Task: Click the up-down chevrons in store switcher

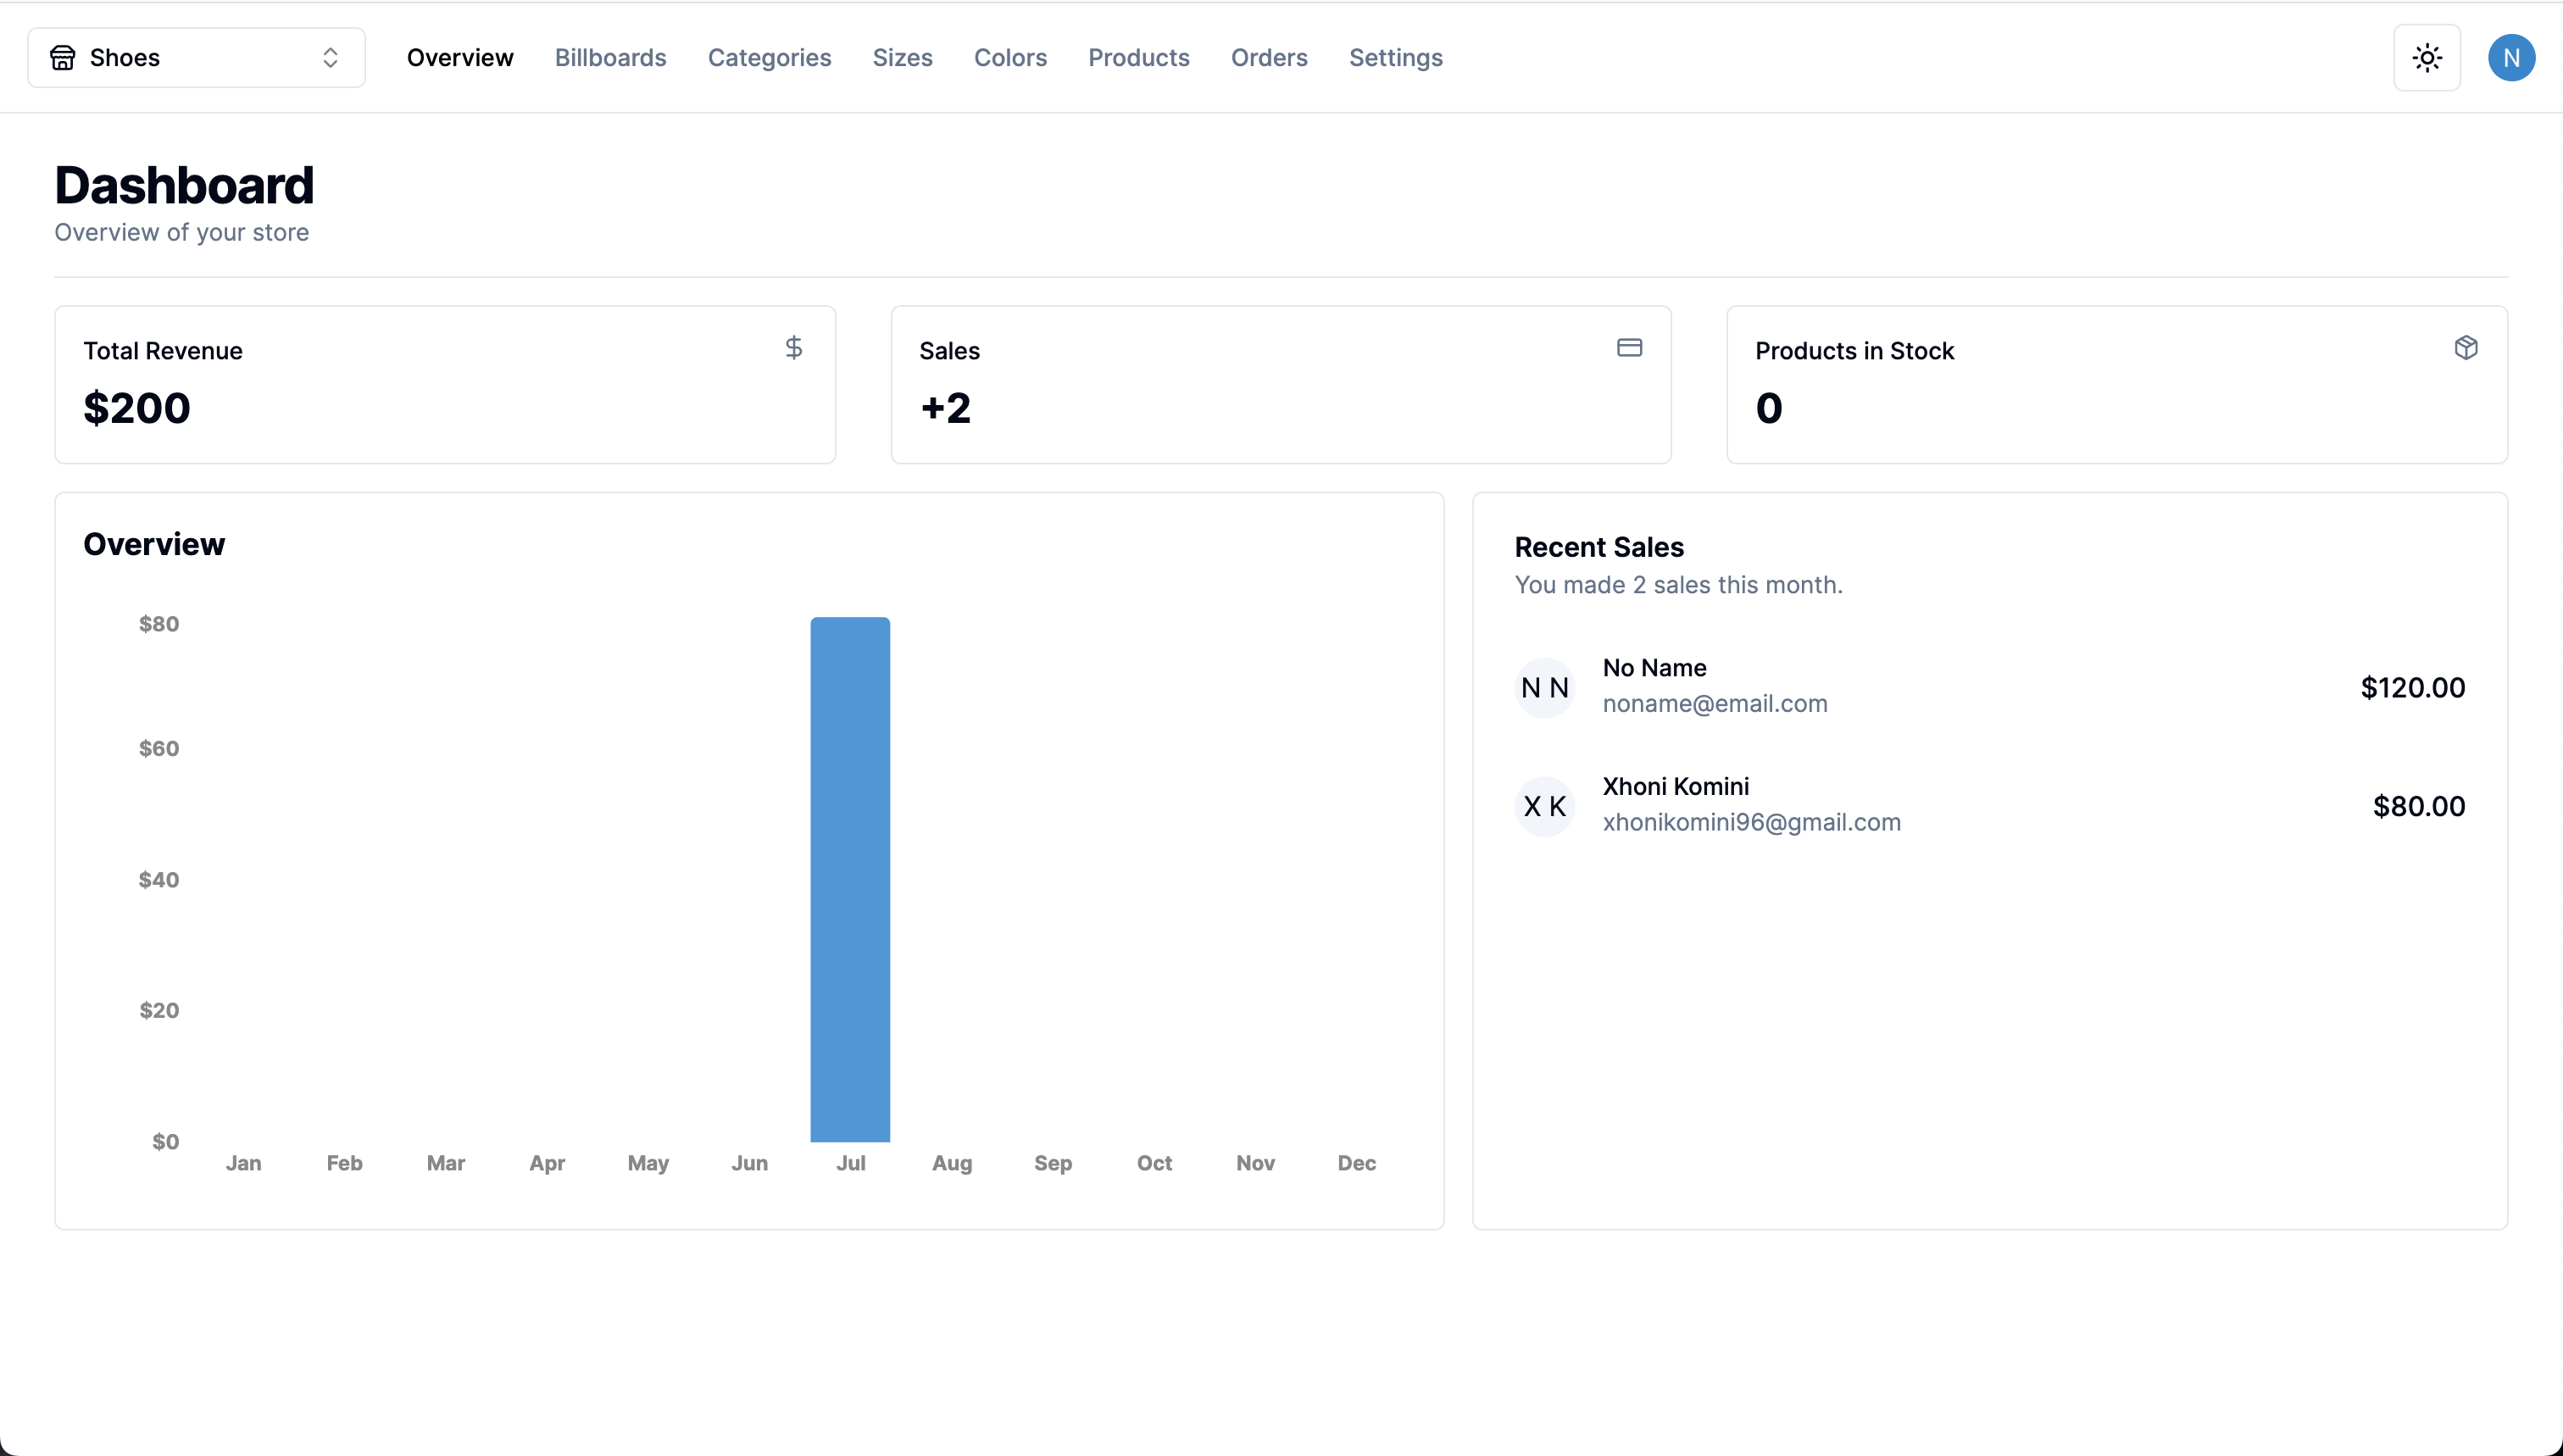Action: coord(330,58)
